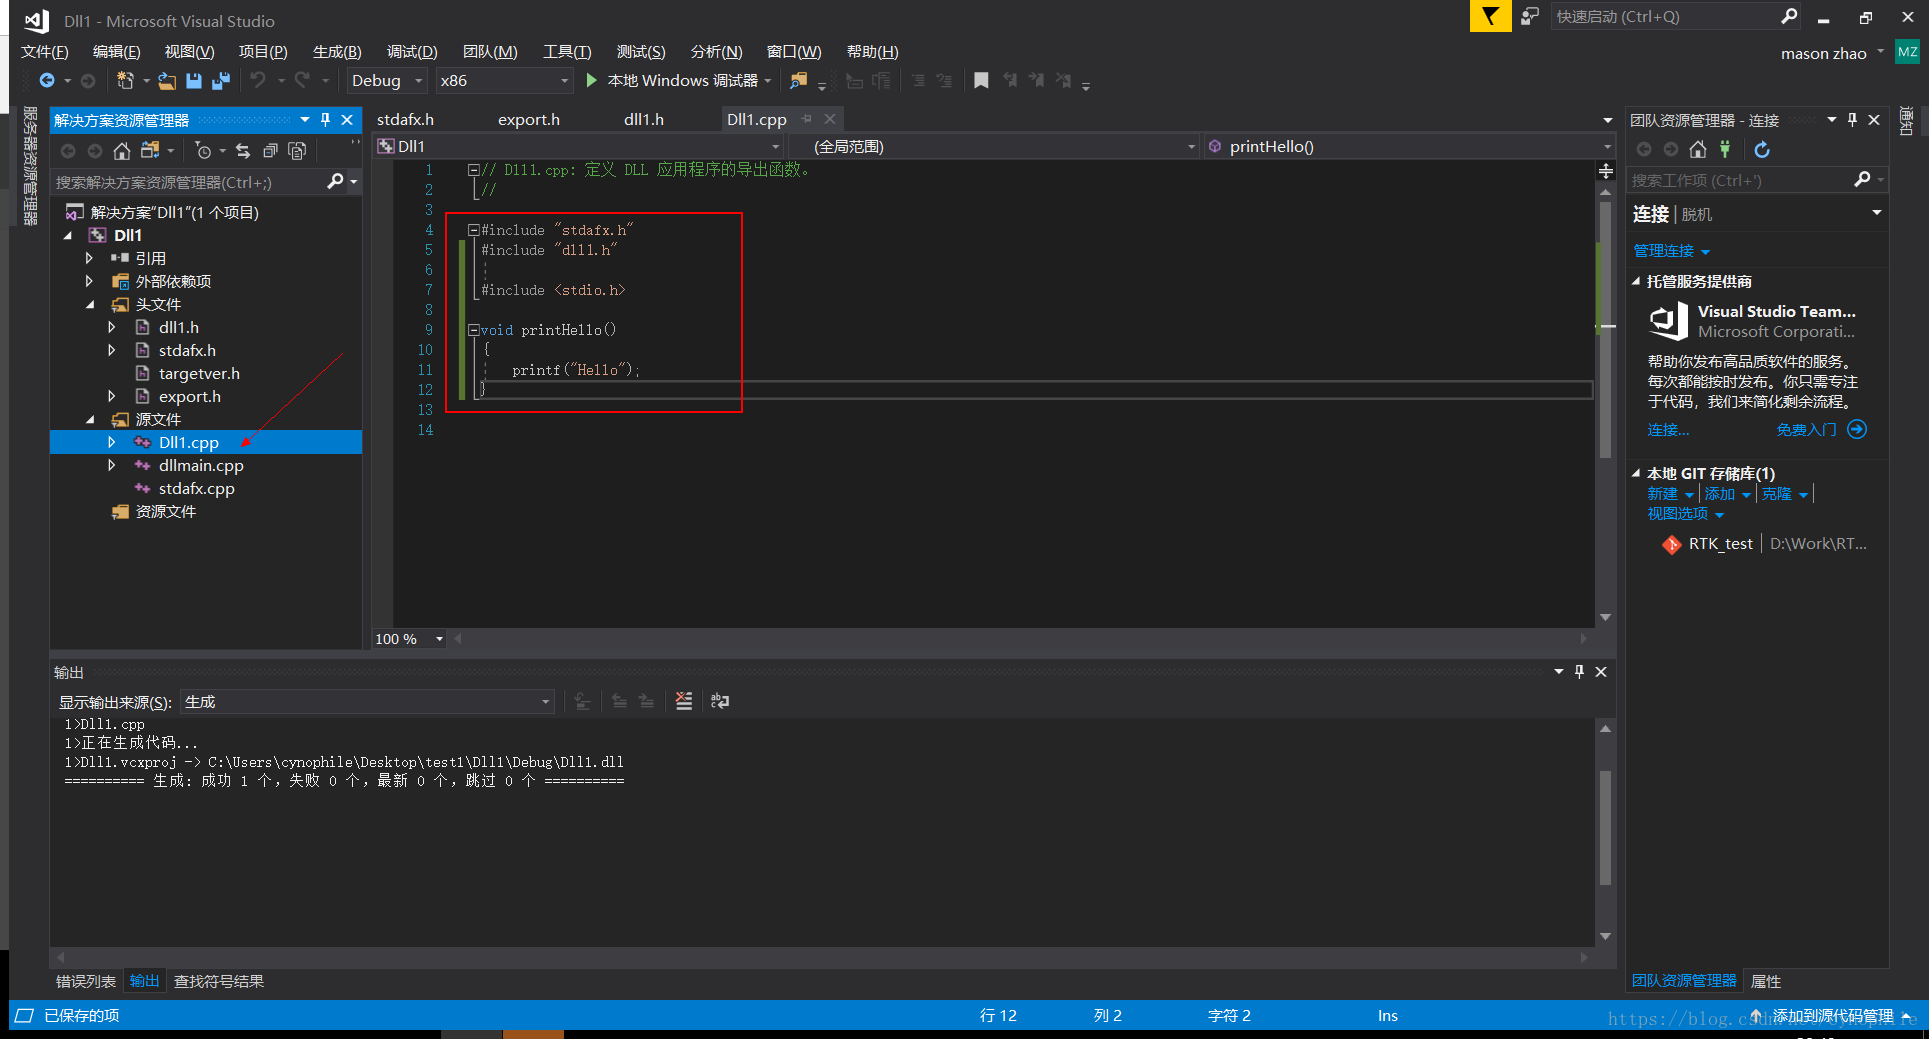Switch to the dll1.h editor tab
1929x1039 pixels.
click(644, 120)
